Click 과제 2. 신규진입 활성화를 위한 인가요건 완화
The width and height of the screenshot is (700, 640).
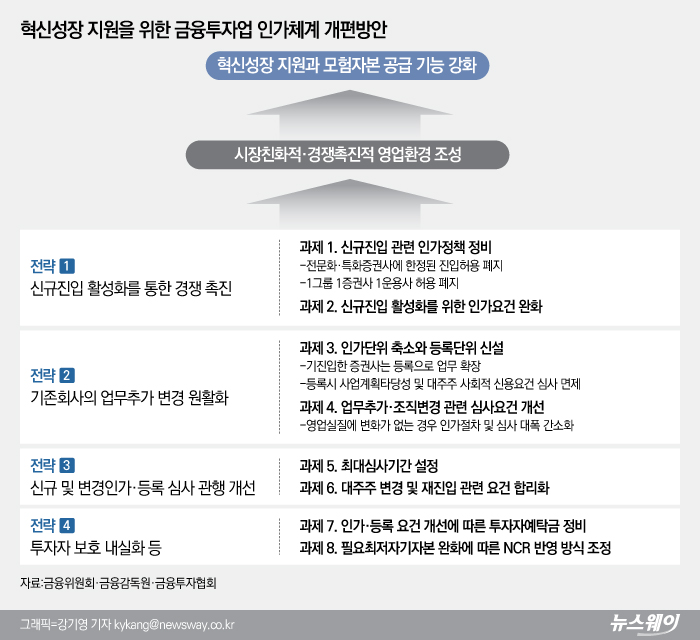[x=421, y=306]
